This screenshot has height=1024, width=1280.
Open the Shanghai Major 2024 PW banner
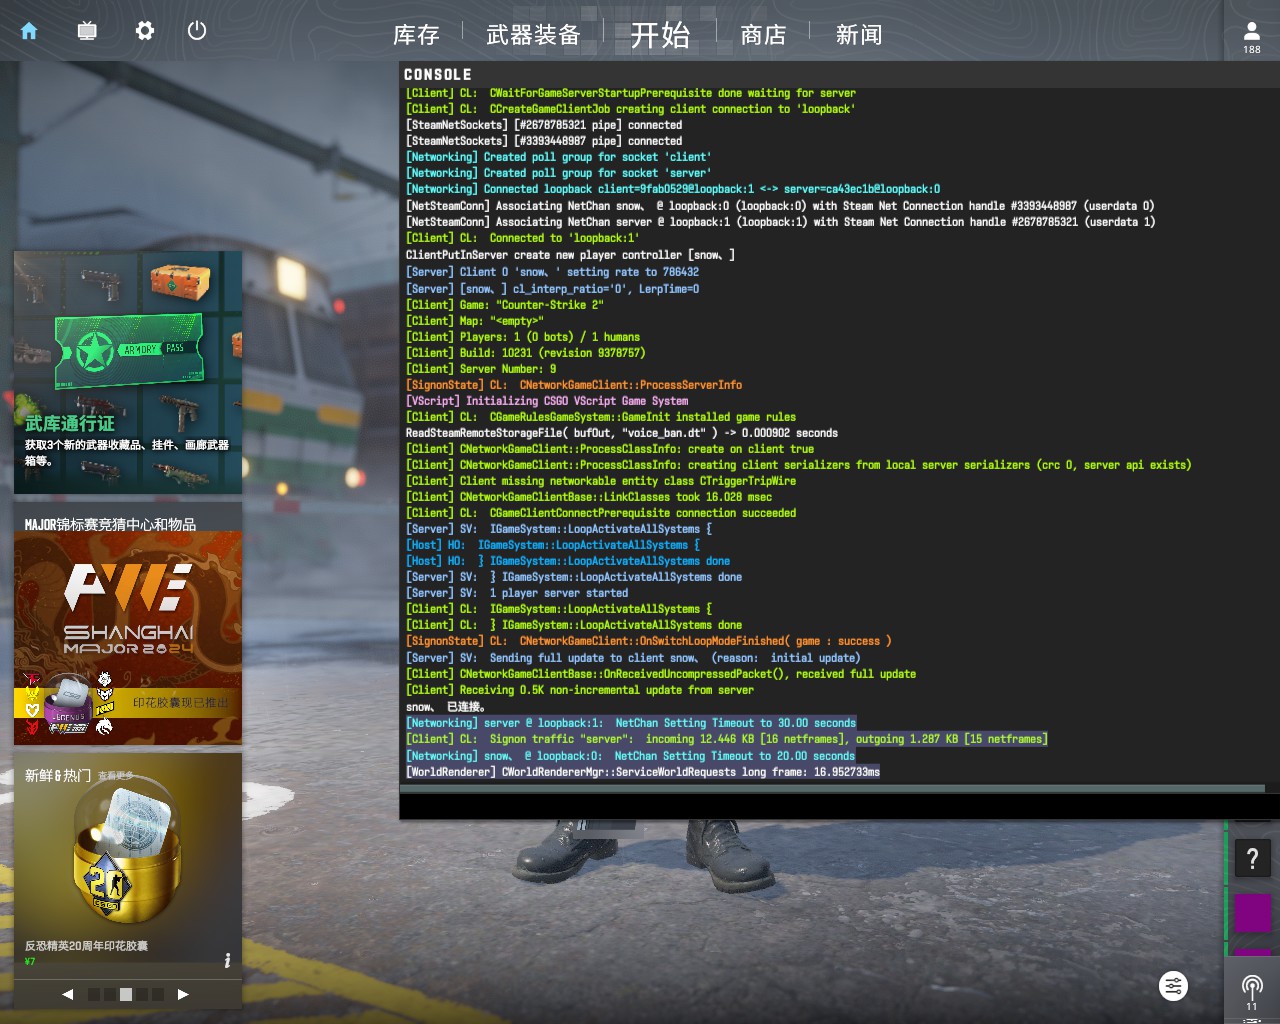128,640
